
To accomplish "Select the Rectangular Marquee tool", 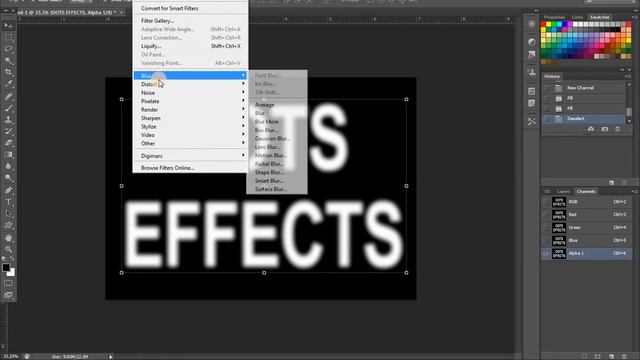I will tap(8, 38).
